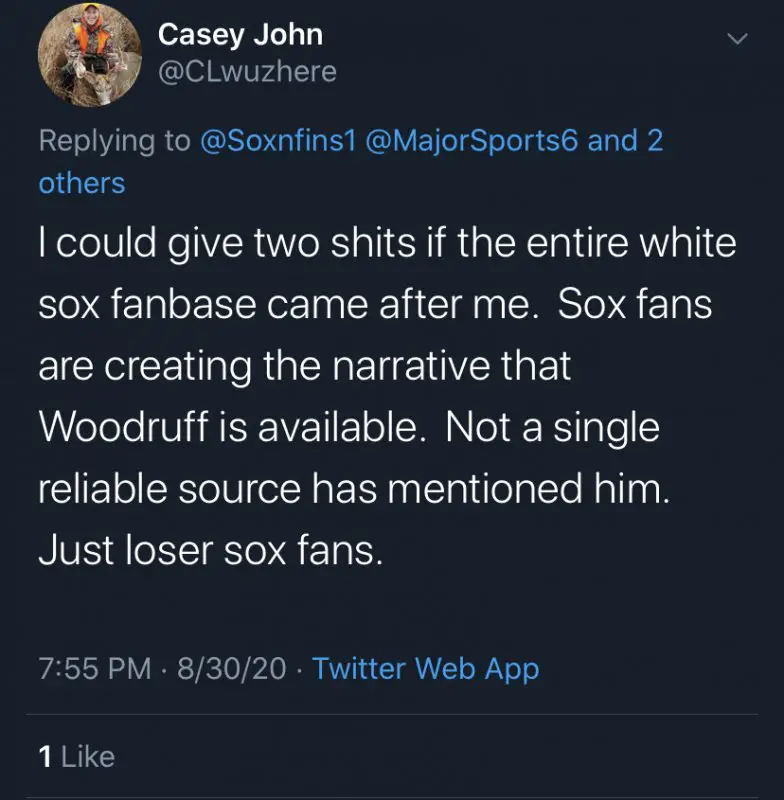Open the Twitter Web App source link
Image resolution: width=784 pixels, height=800 pixels.
[x=425, y=668]
